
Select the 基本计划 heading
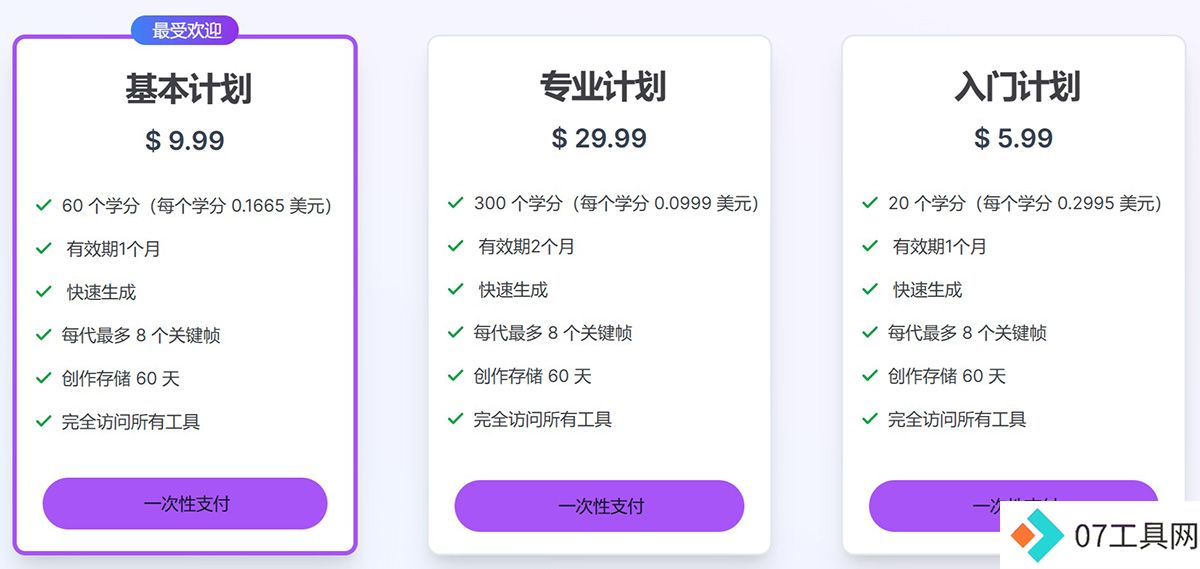coord(188,89)
